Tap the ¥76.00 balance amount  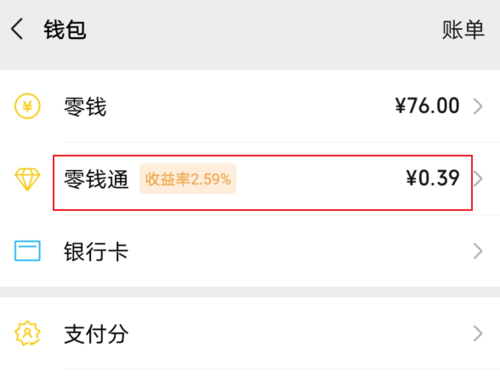point(427,106)
